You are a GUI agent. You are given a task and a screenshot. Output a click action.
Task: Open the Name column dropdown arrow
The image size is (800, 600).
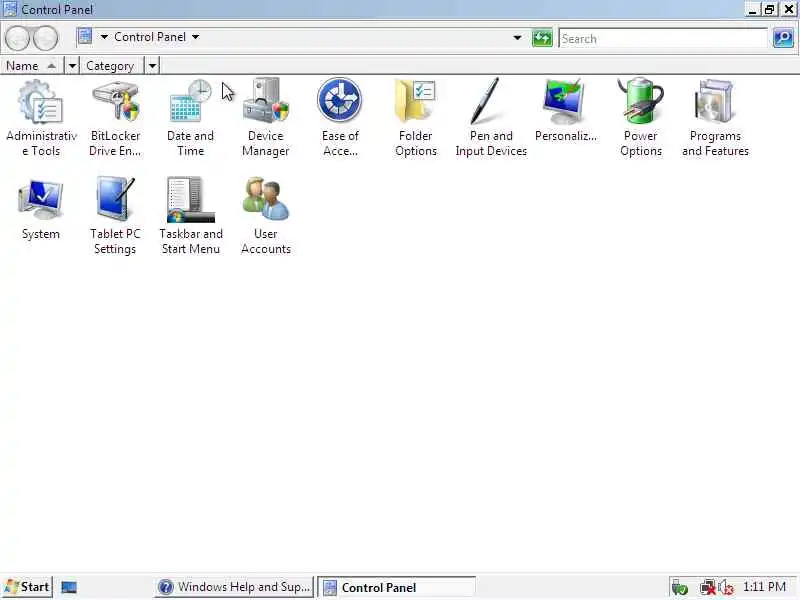tap(72, 66)
